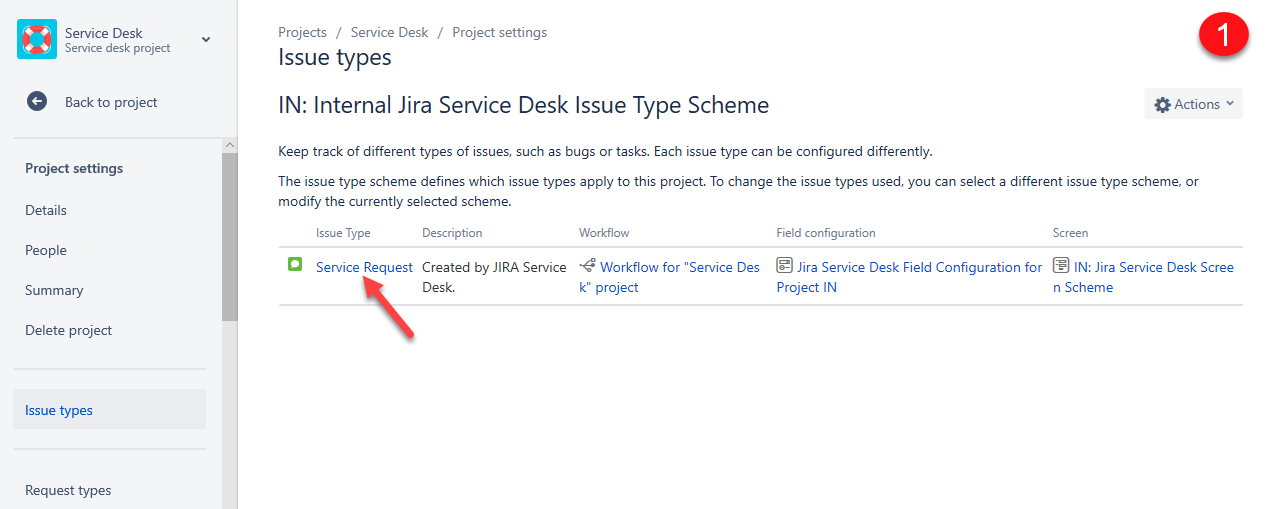This screenshot has height=509, width=1265.
Task: Click the screen scheme icon
Action: click(1061, 266)
